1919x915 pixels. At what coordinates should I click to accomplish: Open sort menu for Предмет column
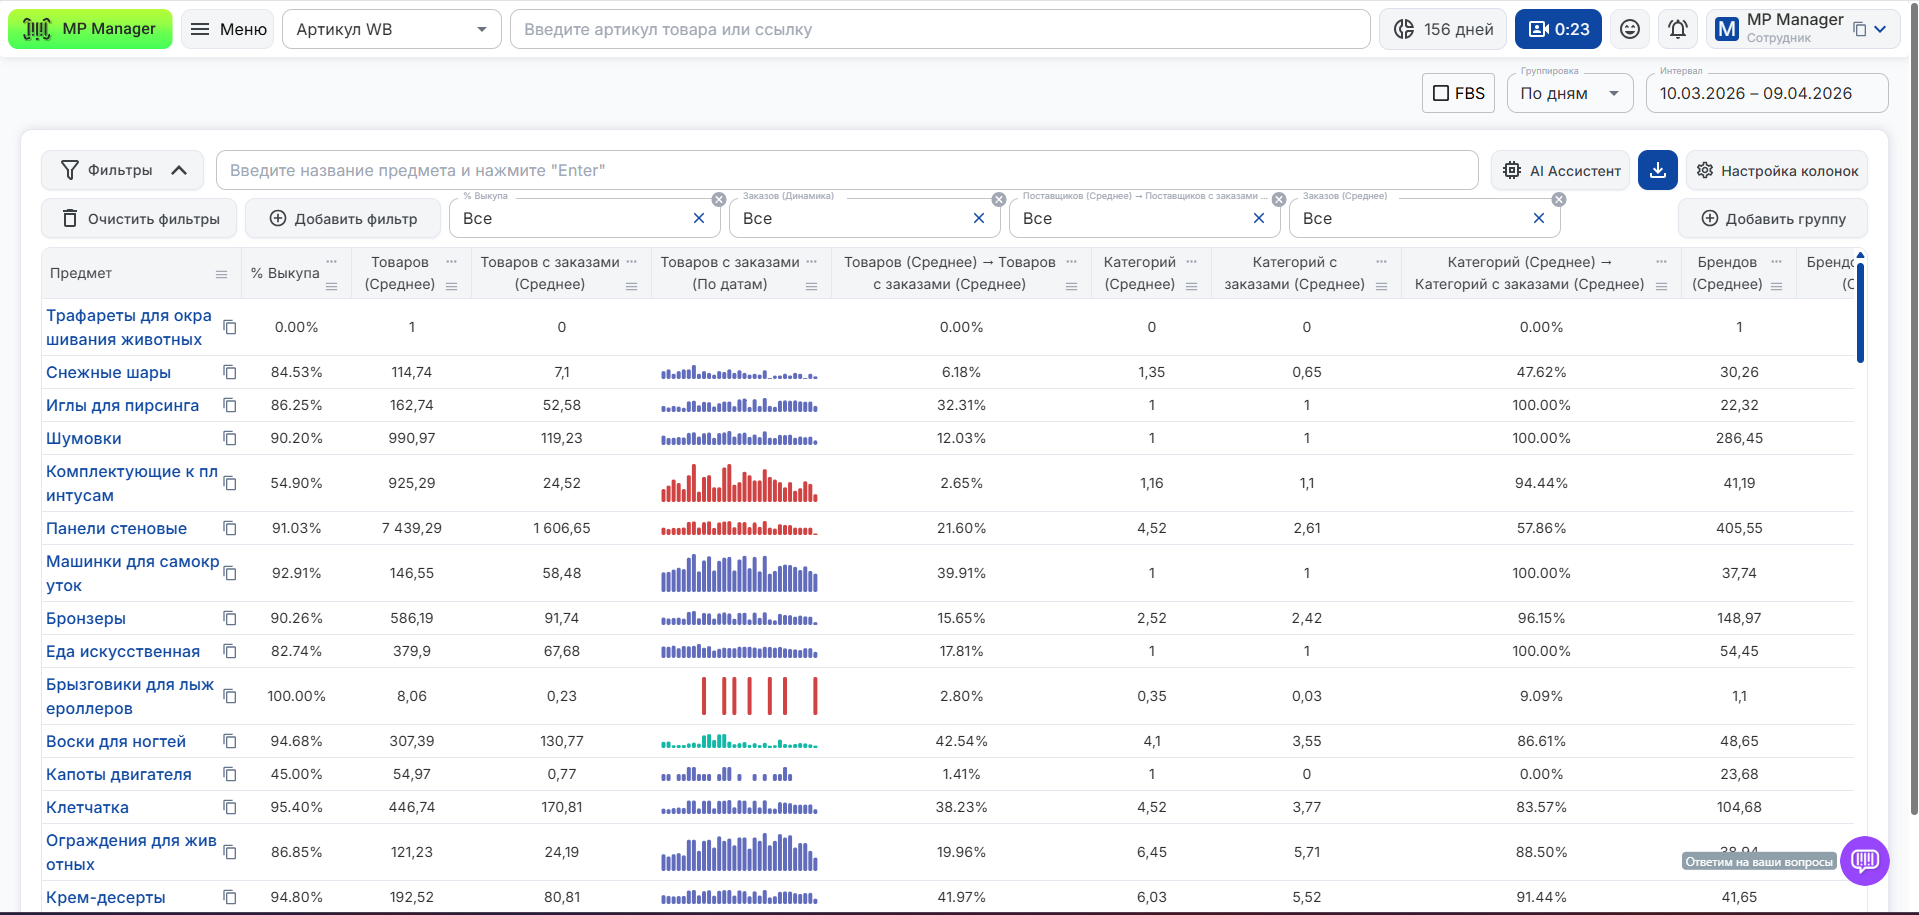coord(222,274)
